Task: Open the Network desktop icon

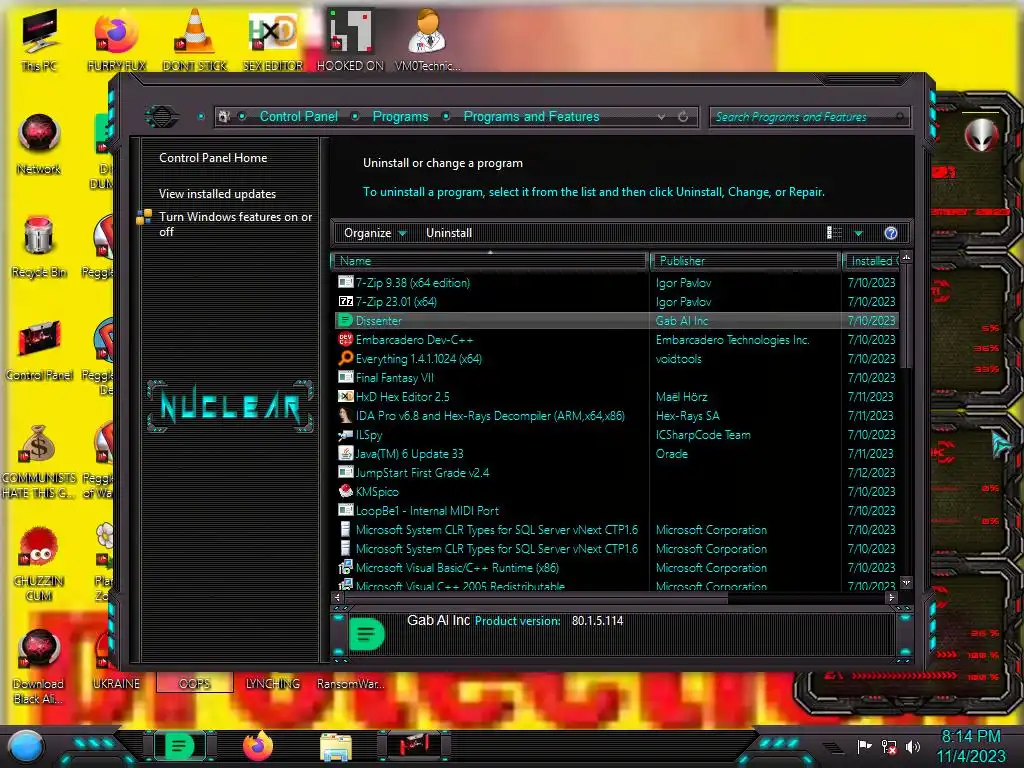Action: (39, 144)
